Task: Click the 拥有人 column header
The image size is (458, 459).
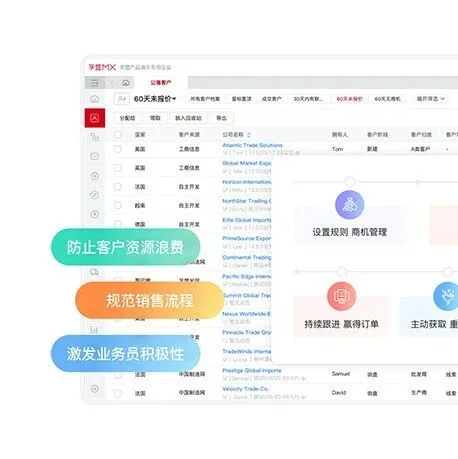Action: pos(340,135)
